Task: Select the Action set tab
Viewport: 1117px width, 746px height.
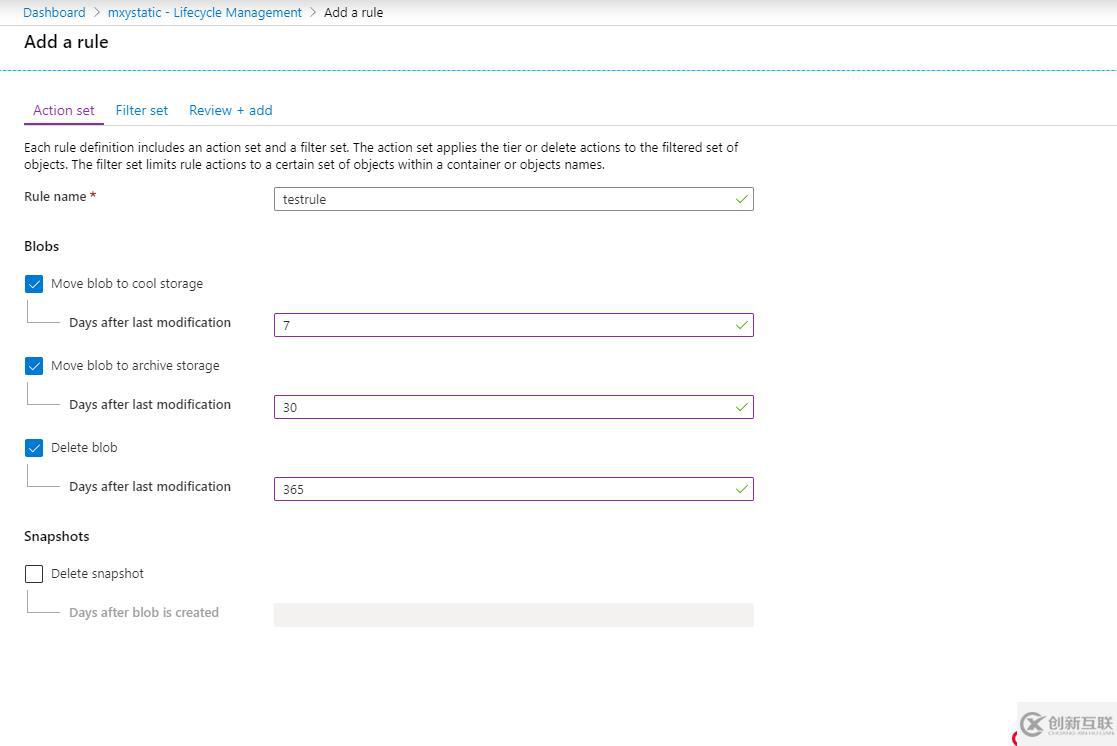Action: pyautogui.click(x=64, y=110)
